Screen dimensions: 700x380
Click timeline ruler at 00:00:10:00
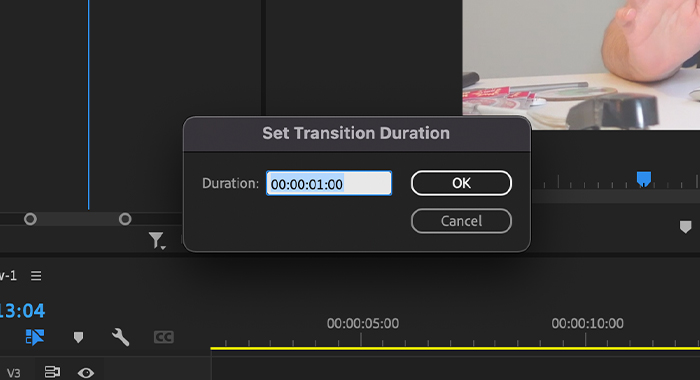pyautogui.click(x=585, y=340)
